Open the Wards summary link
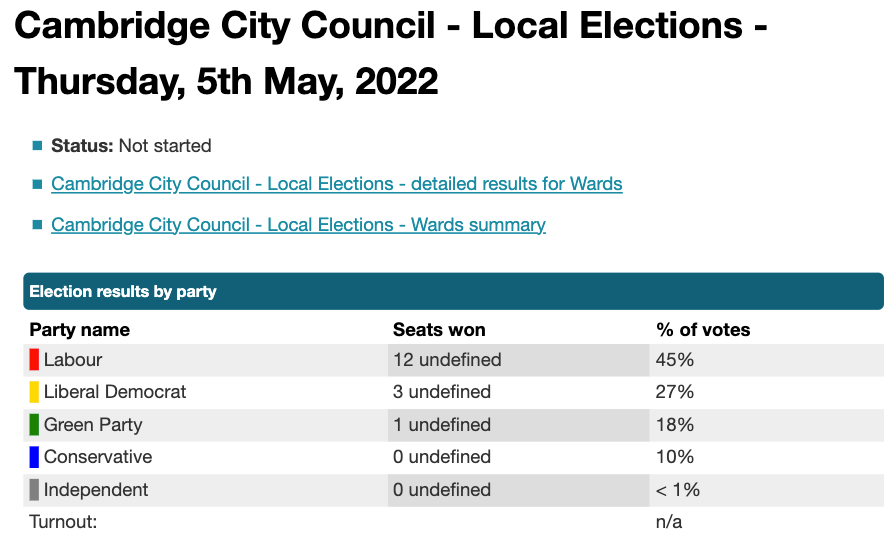The height and width of the screenshot is (554, 887). click(298, 225)
